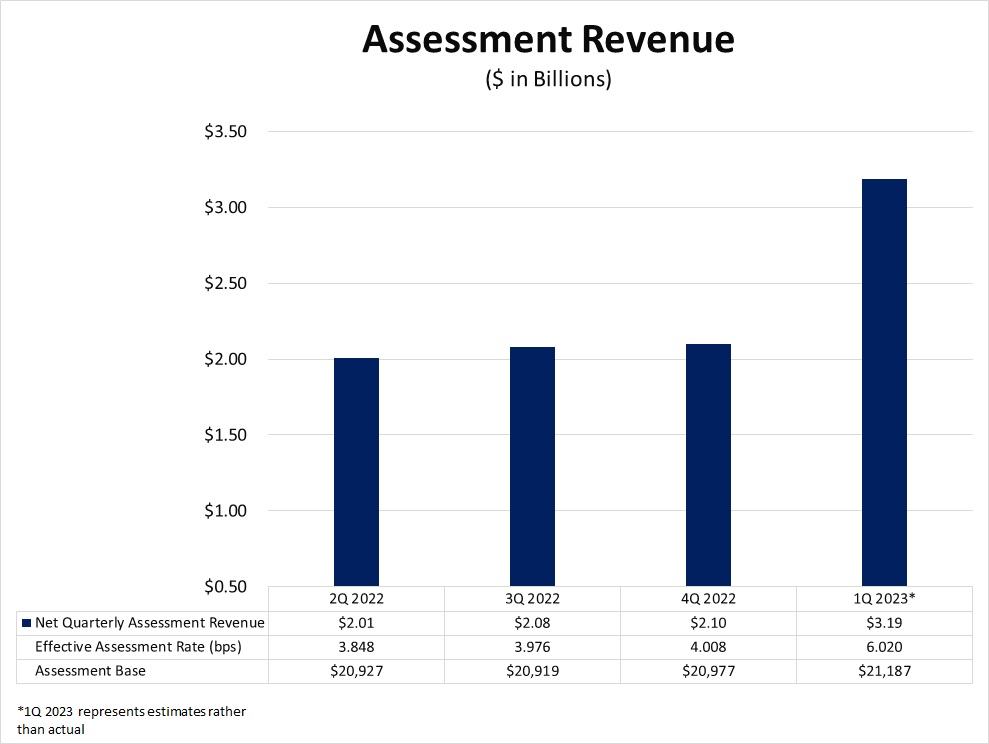Click the $20,927 assessment base cell
989x744 pixels.
click(x=356, y=671)
